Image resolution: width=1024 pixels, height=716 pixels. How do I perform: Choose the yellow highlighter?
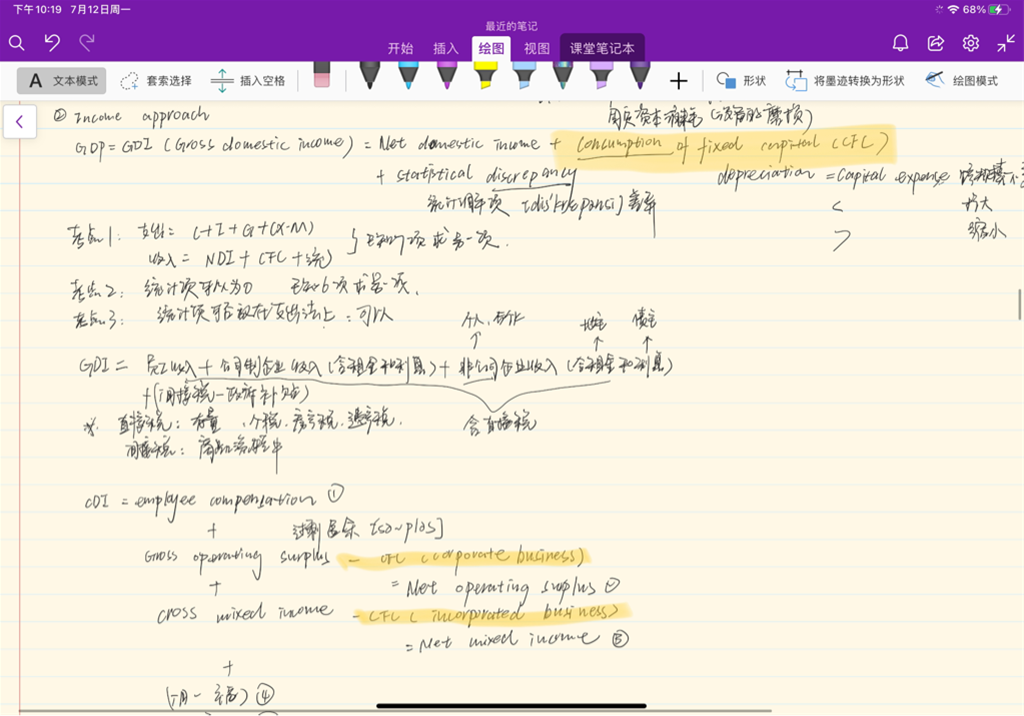click(x=485, y=76)
